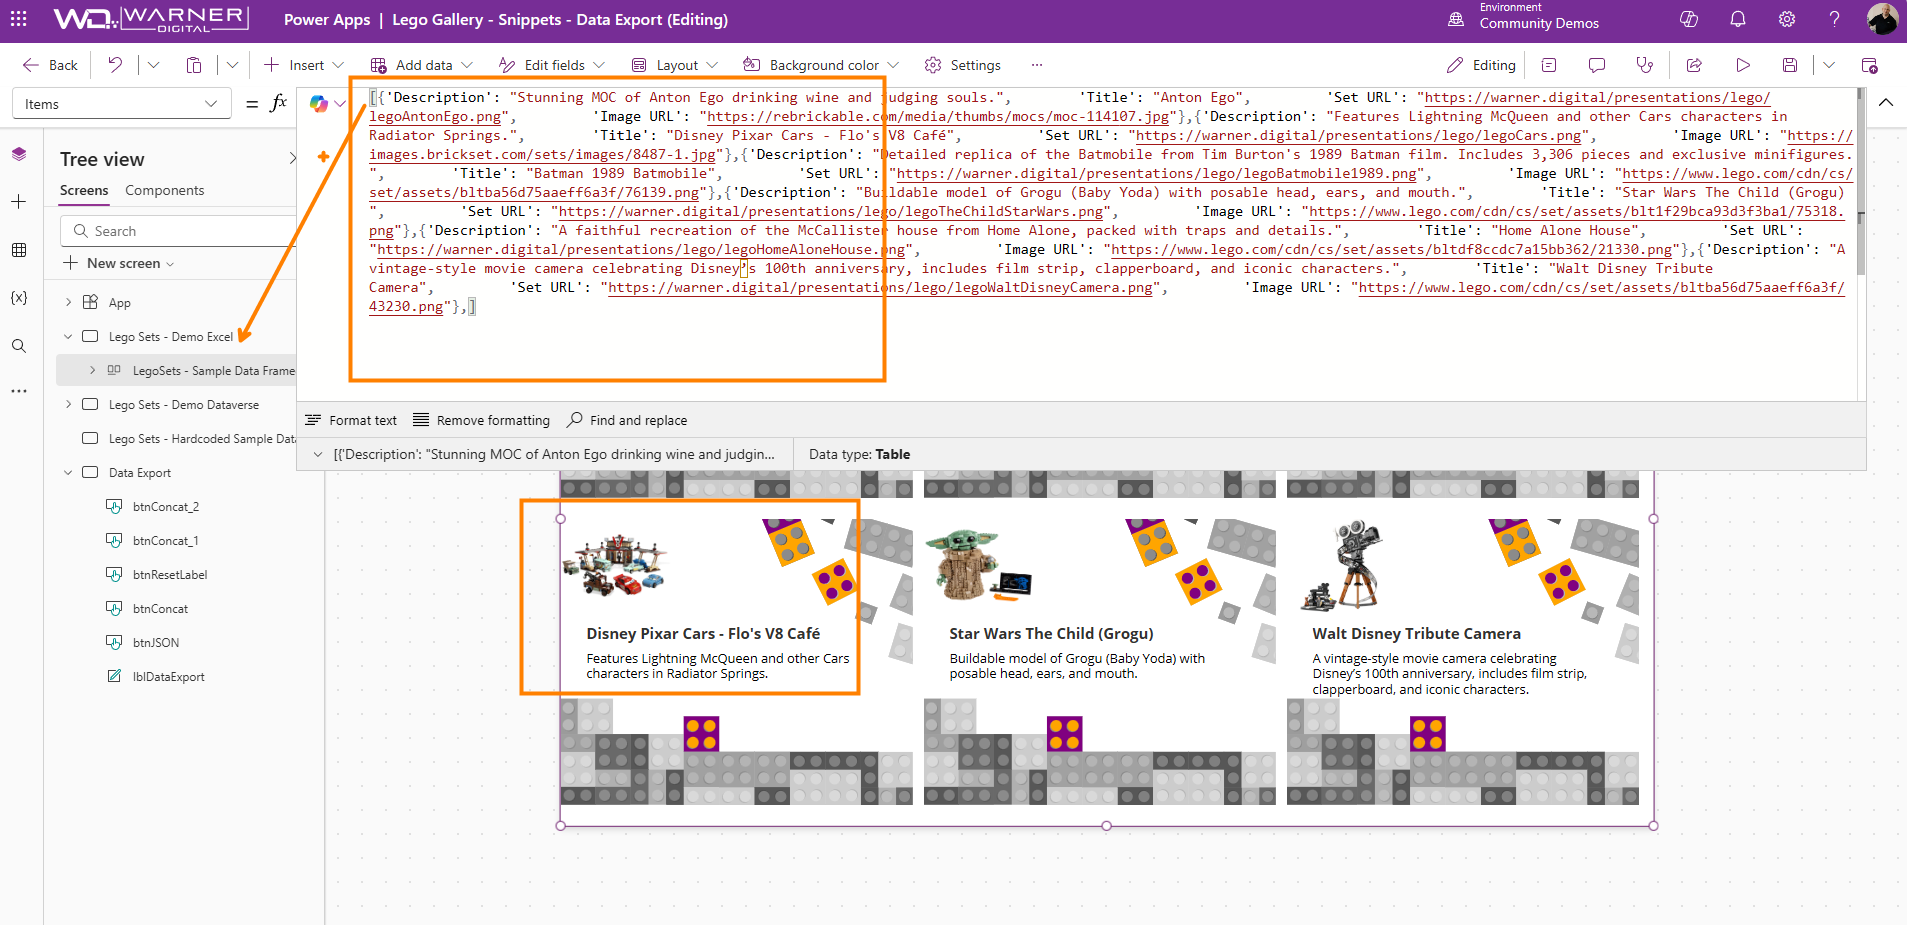Click the Star Wars Grogu set image
The width and height of the screenshot is (1907, 925).
979,565
